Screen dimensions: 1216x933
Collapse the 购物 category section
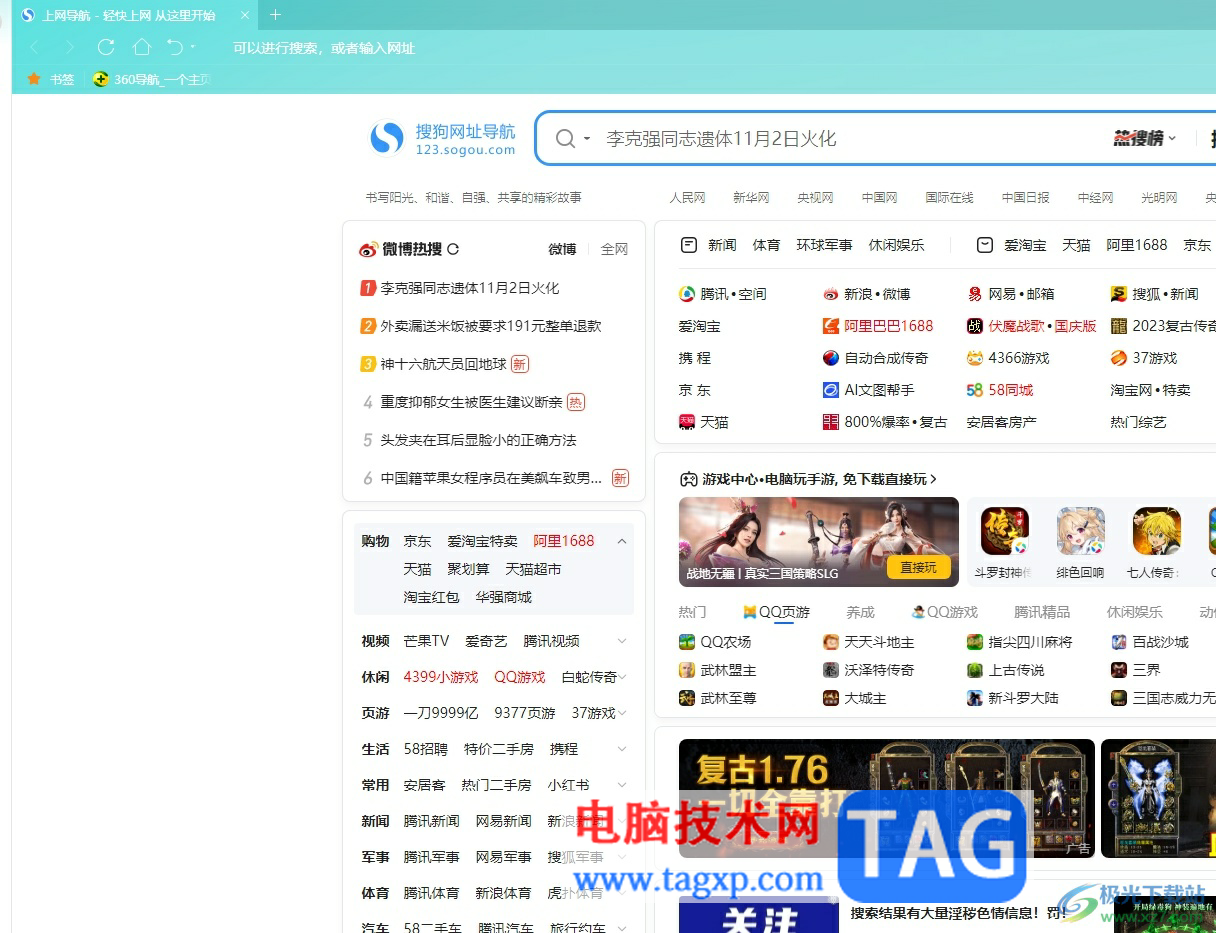[622, 541]
